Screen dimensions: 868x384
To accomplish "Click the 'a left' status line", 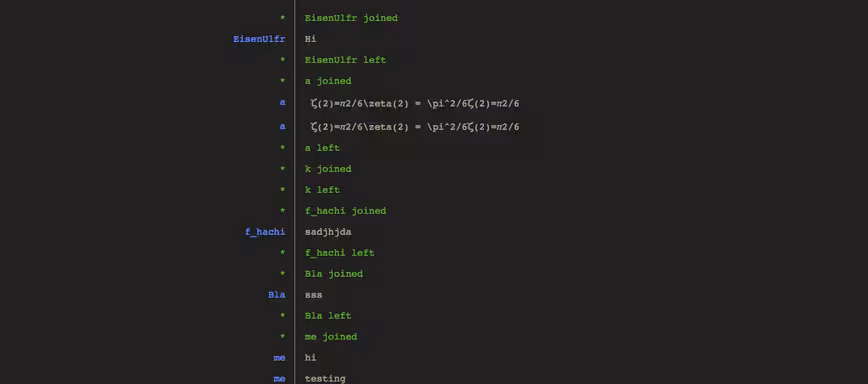I will [x=322, y=148].
